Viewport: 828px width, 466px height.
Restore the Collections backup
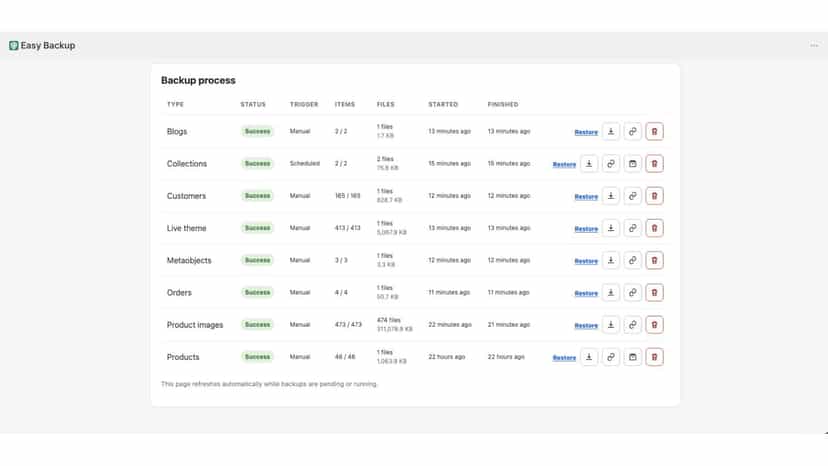click(564, 164)
